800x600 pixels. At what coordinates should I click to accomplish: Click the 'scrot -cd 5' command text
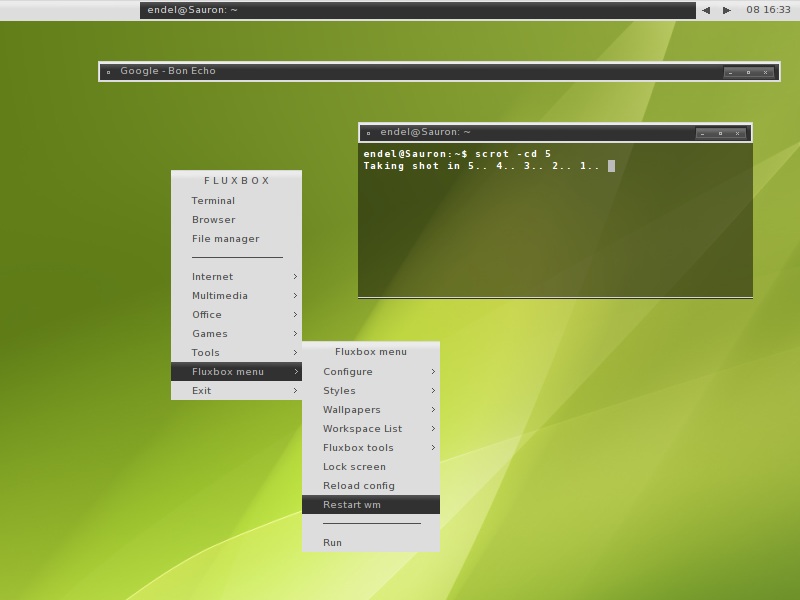(x=513, y=154)
